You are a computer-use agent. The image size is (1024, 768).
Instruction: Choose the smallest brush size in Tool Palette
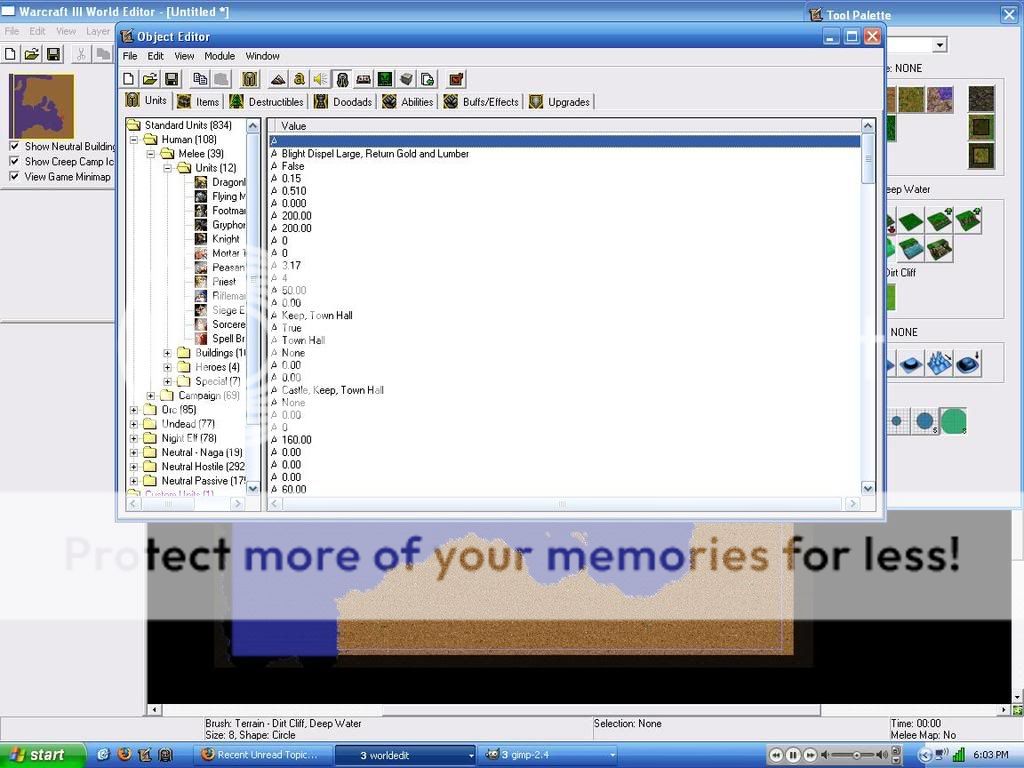tap(897, 421)
